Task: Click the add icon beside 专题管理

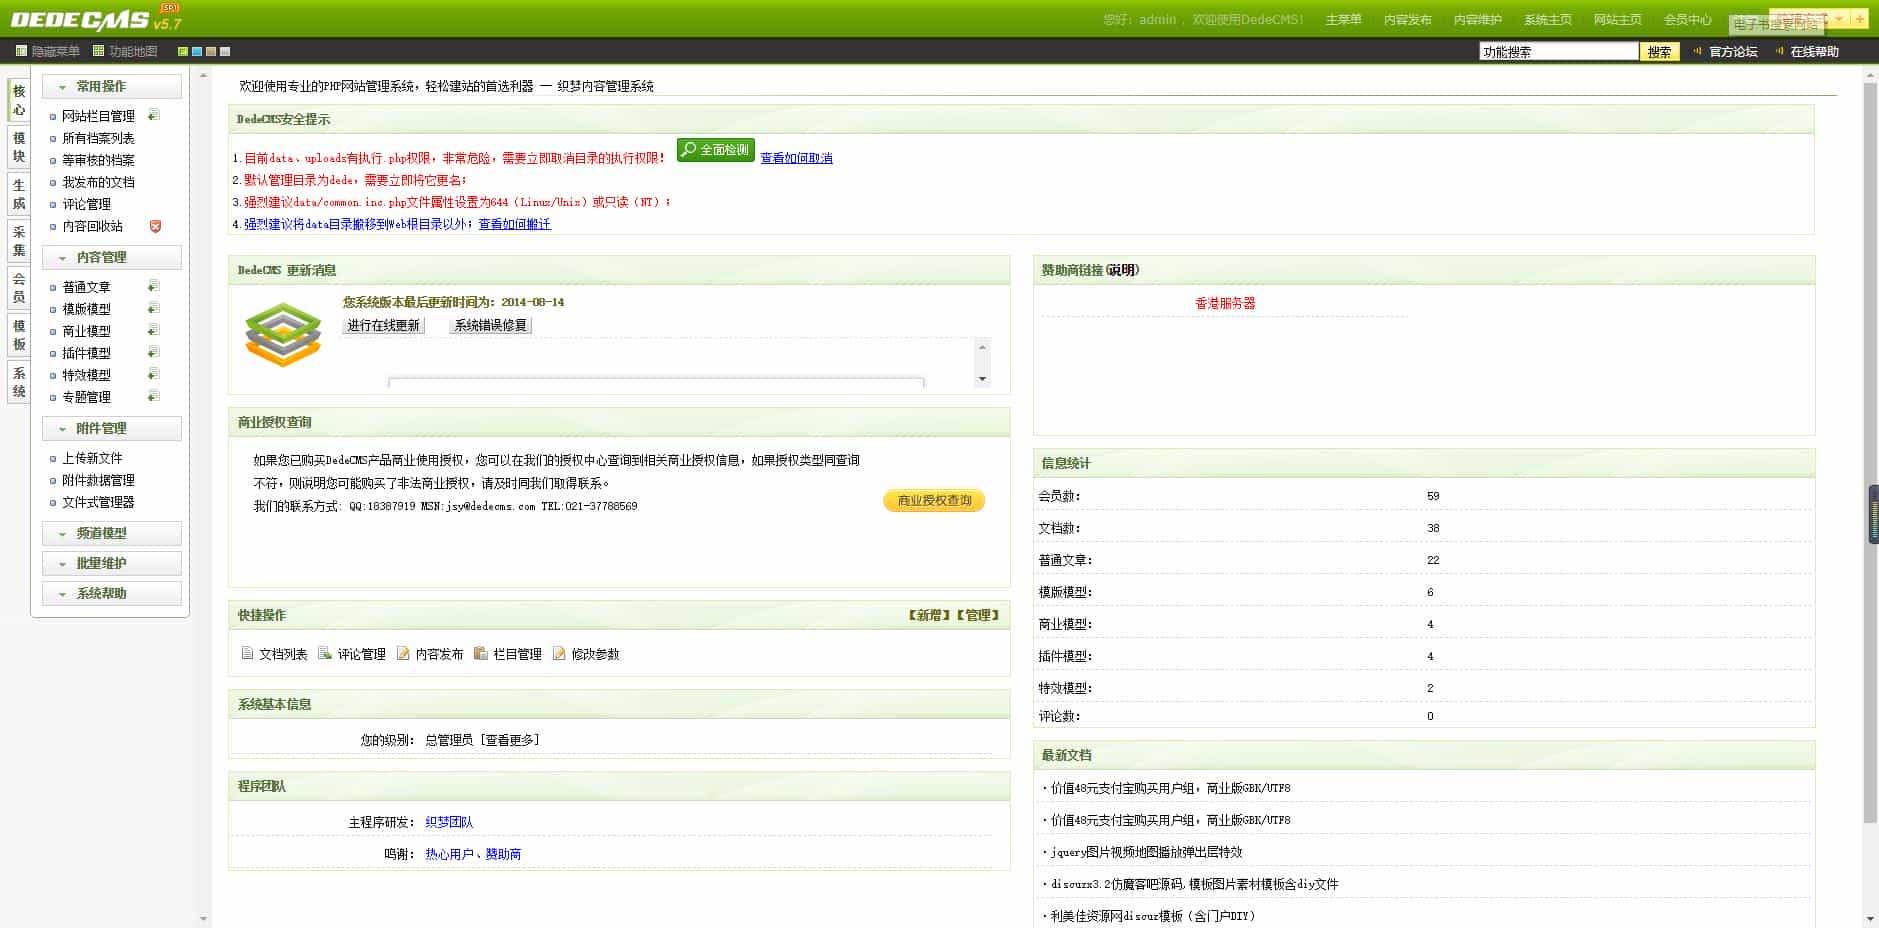Action: (154, 396)
